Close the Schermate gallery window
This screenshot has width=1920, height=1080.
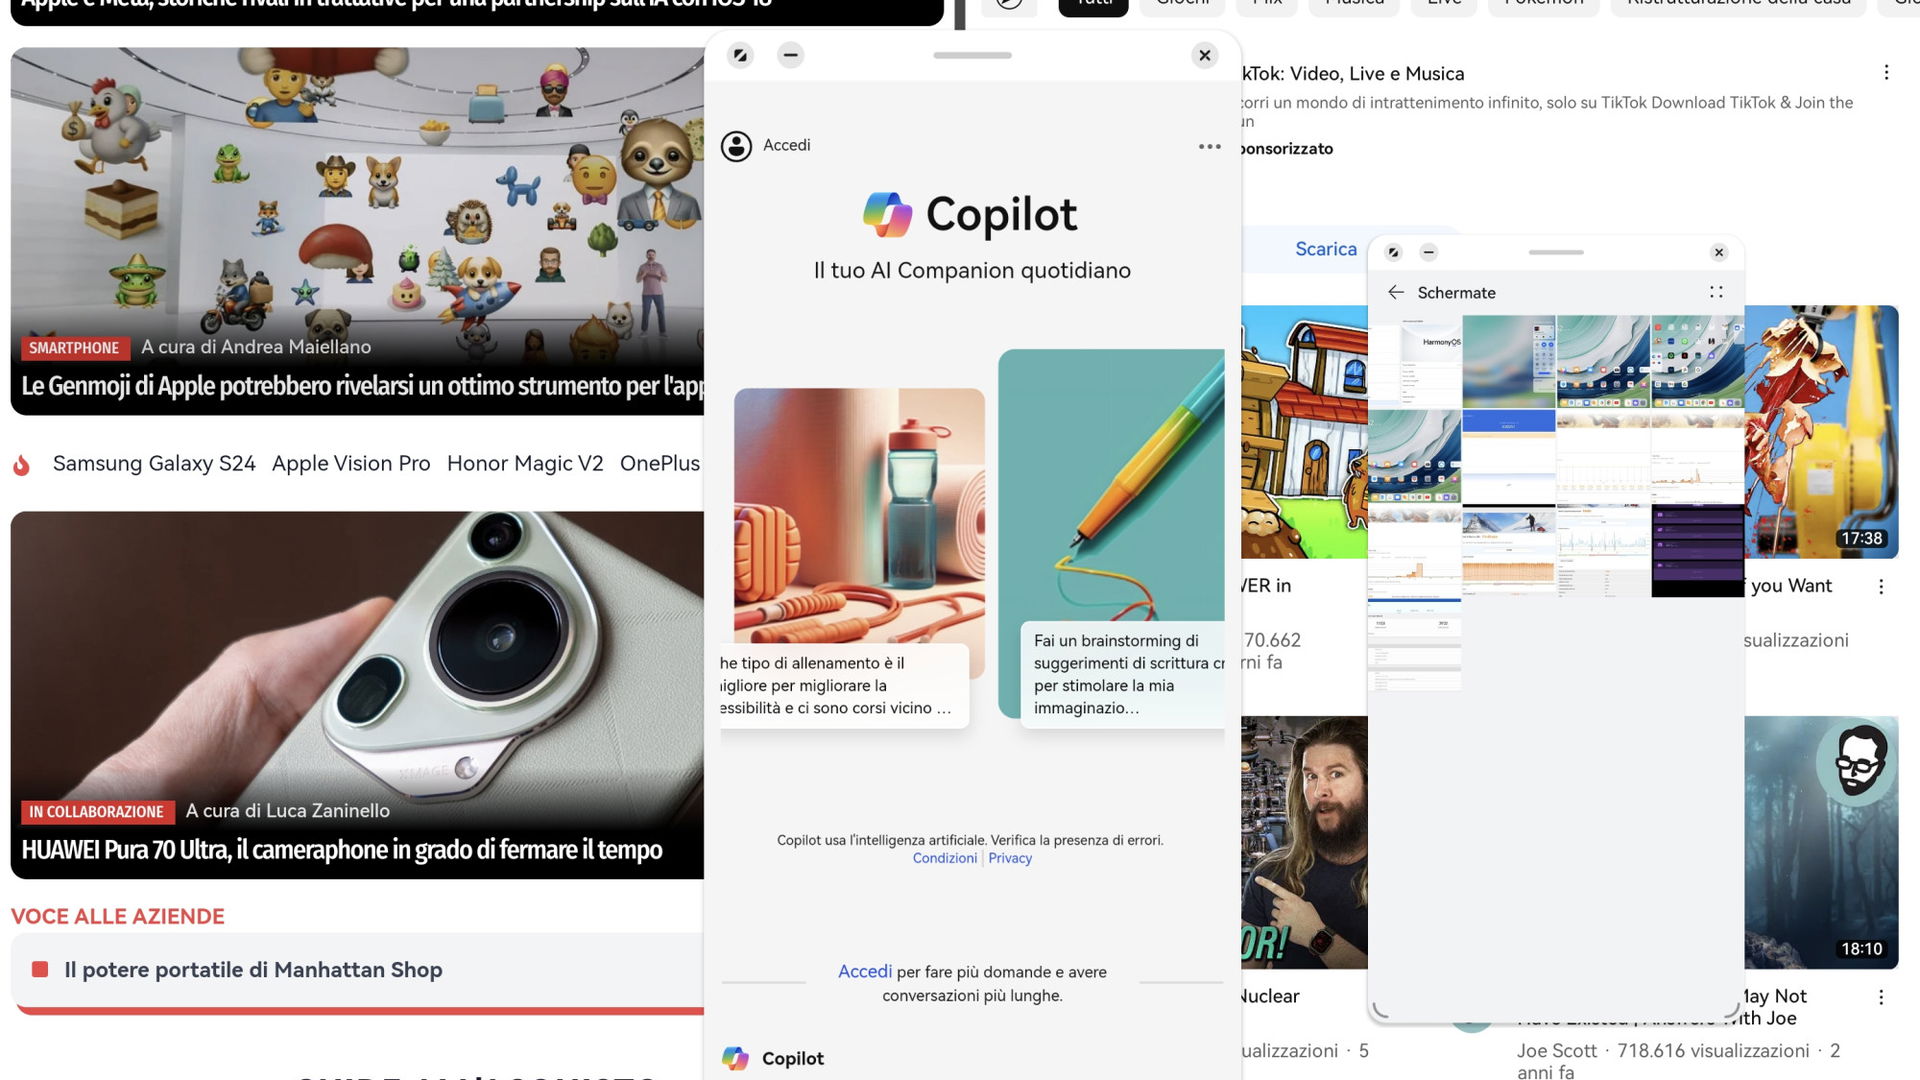[1719, 252]
